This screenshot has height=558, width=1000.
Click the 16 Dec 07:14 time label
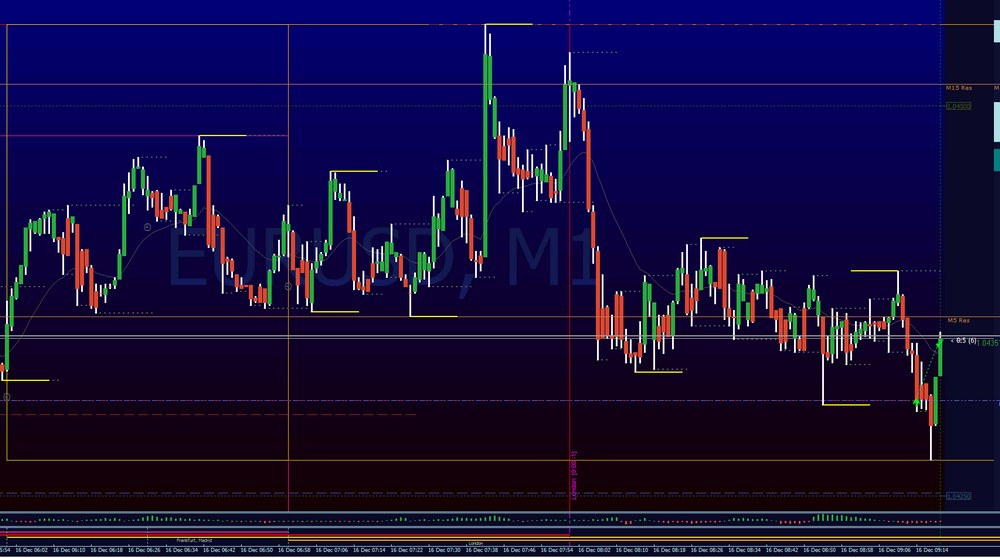(x=369, y=550)
